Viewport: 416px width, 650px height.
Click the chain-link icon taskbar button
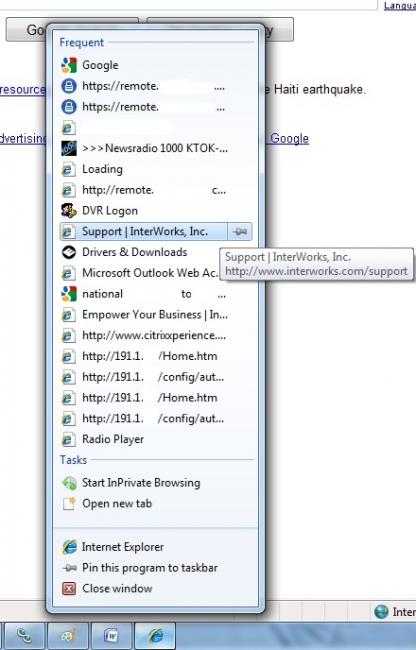tap(24, 635)
